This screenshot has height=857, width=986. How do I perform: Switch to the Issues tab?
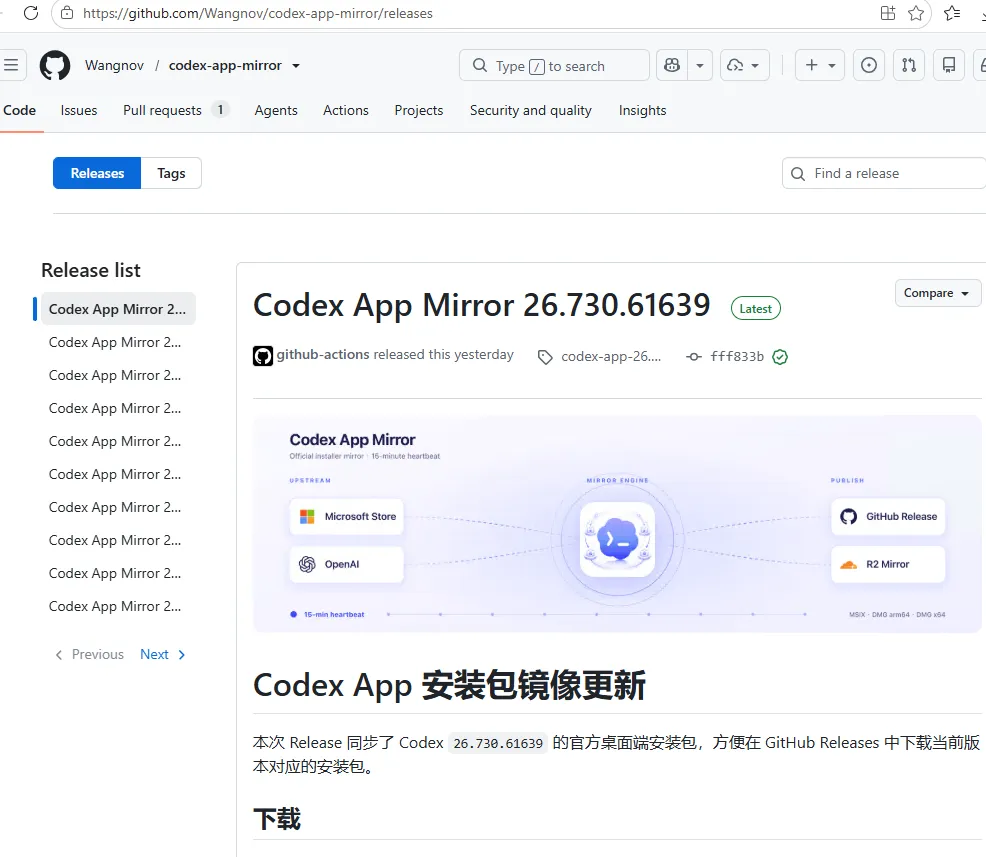79,110
